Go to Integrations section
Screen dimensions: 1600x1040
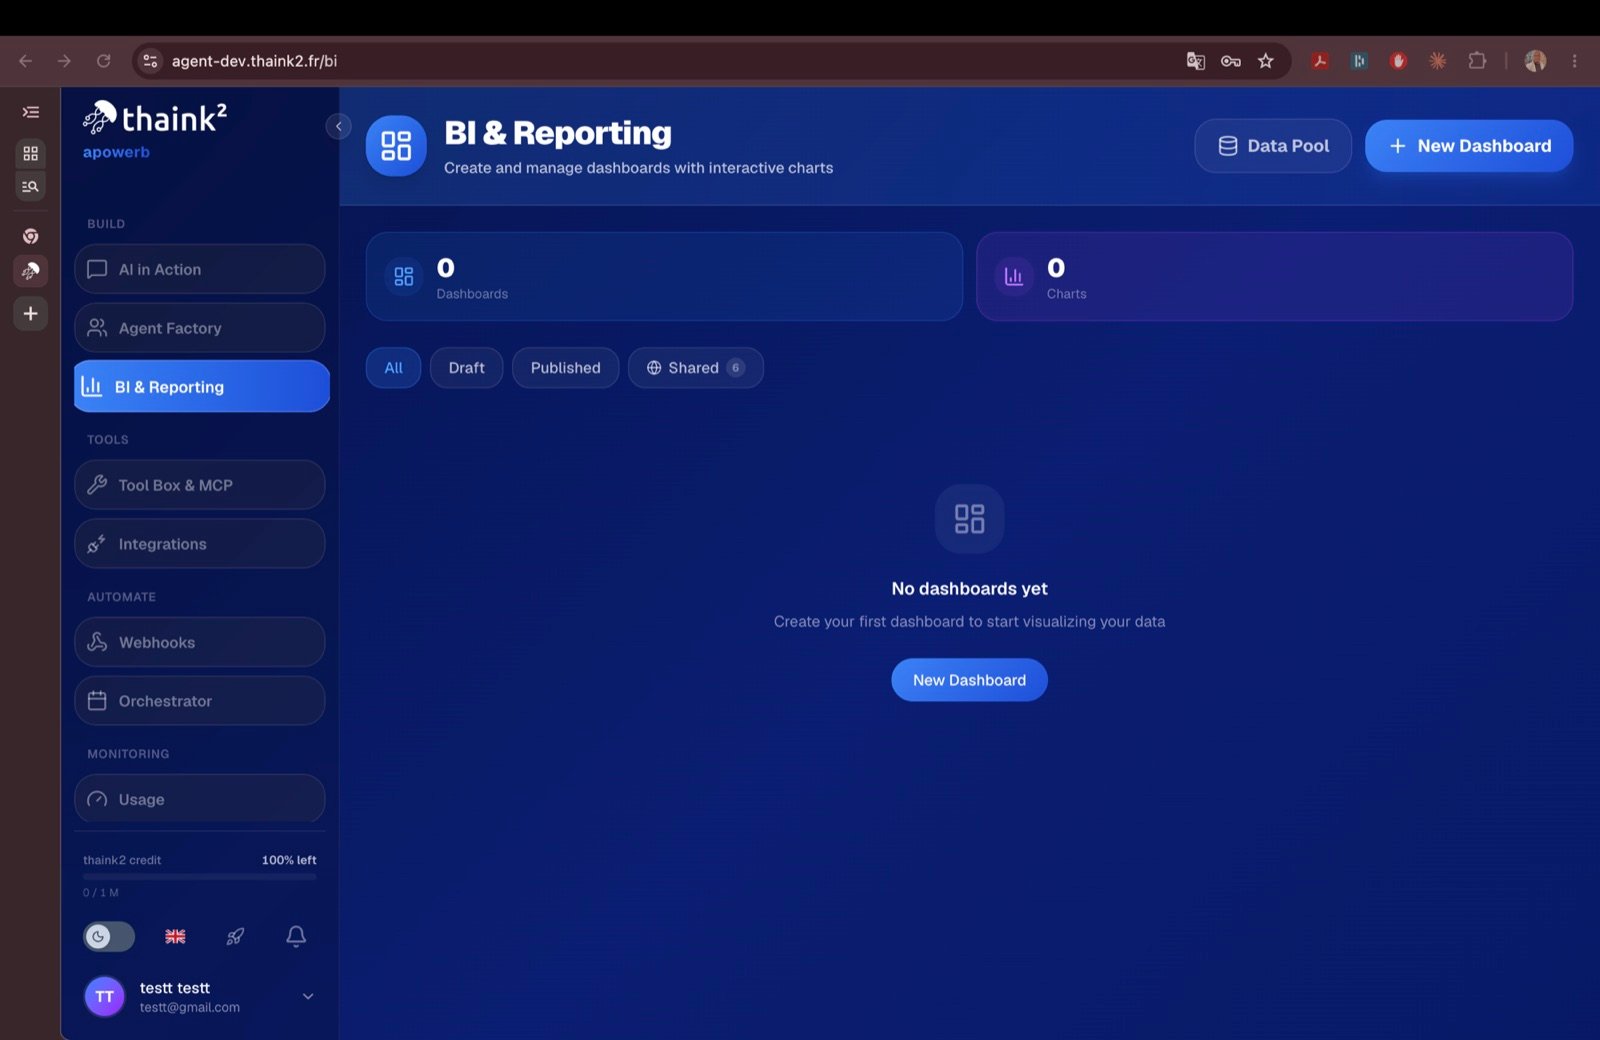point(199,544)
